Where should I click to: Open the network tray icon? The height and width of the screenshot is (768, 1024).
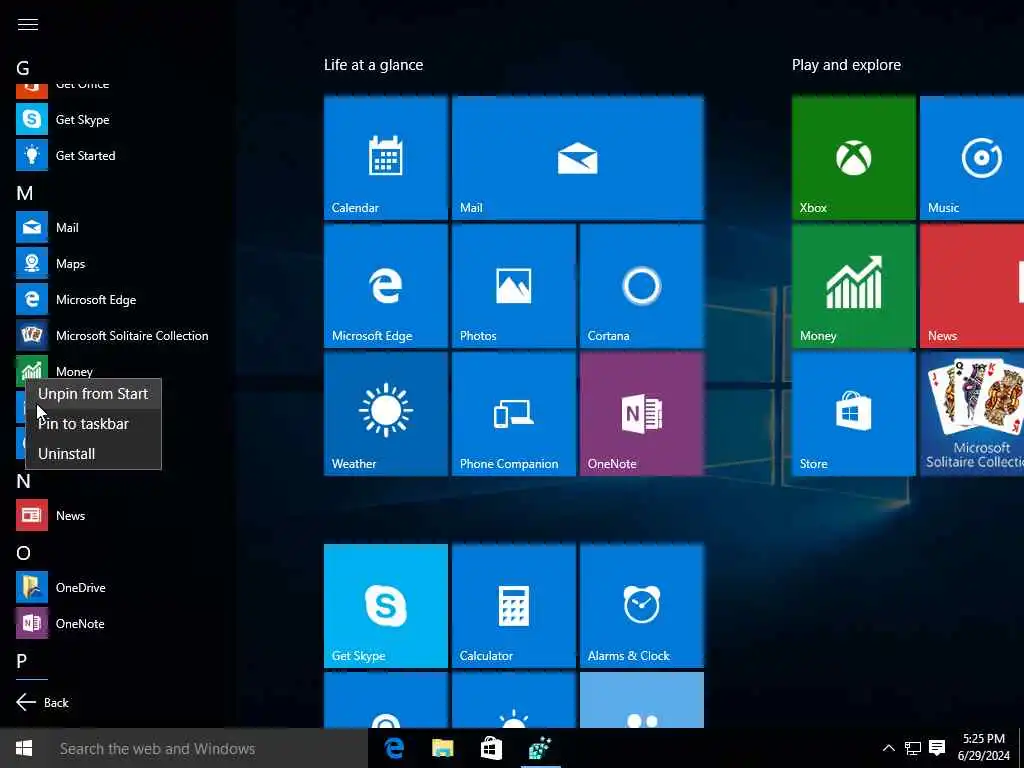(x=912, y=748)
